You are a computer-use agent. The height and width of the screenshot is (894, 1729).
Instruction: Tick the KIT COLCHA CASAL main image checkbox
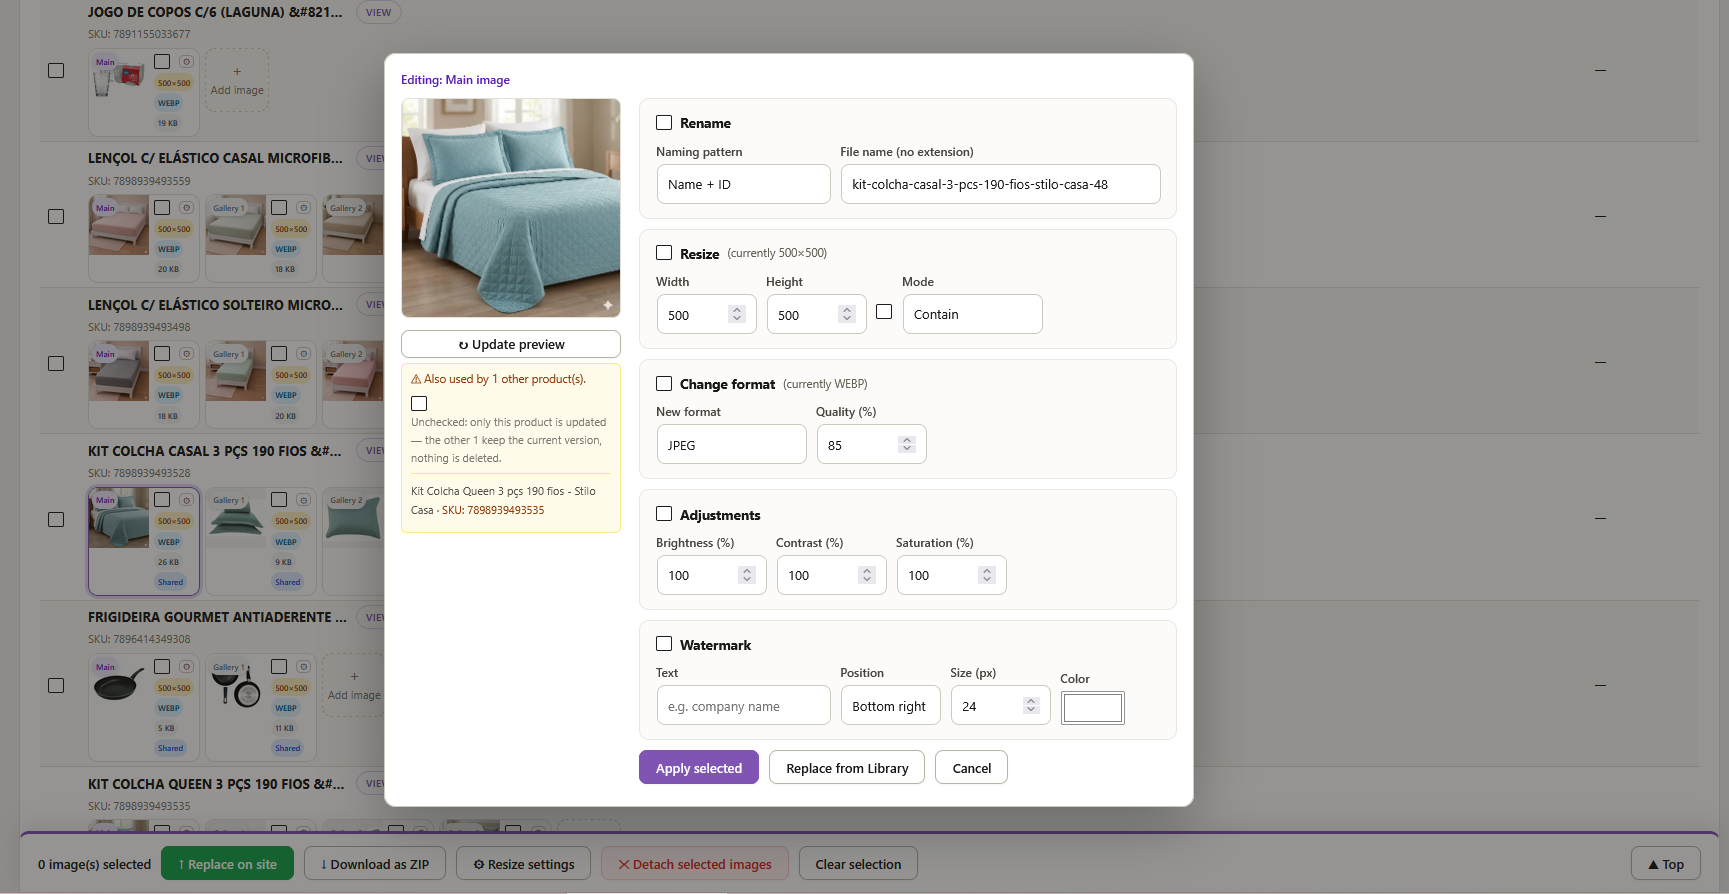pyautogui.click(x=162, y=499)
